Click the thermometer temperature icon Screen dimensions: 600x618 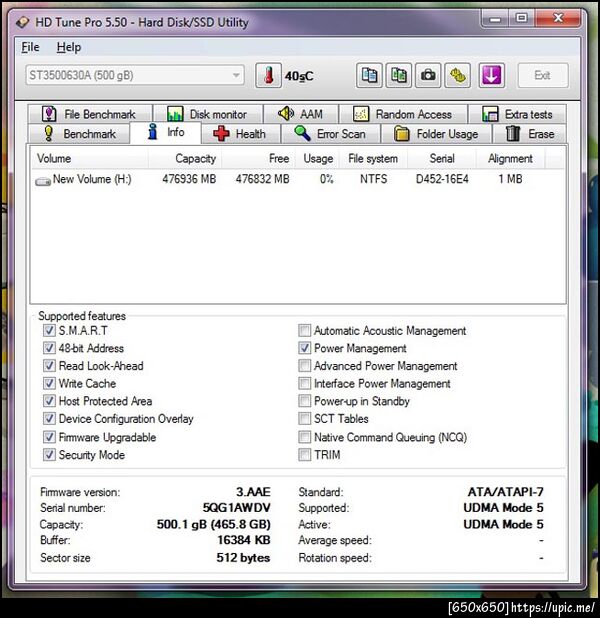click(268, 75)
